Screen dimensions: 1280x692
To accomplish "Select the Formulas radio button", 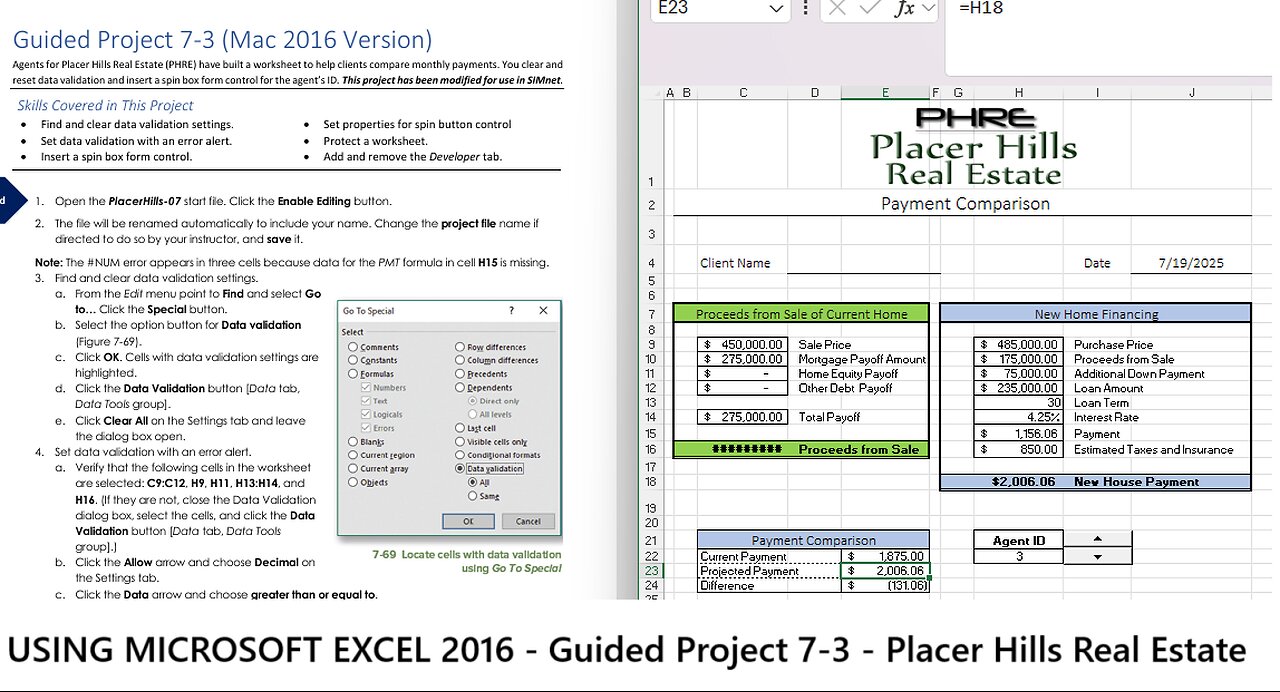I will (353, 374).
